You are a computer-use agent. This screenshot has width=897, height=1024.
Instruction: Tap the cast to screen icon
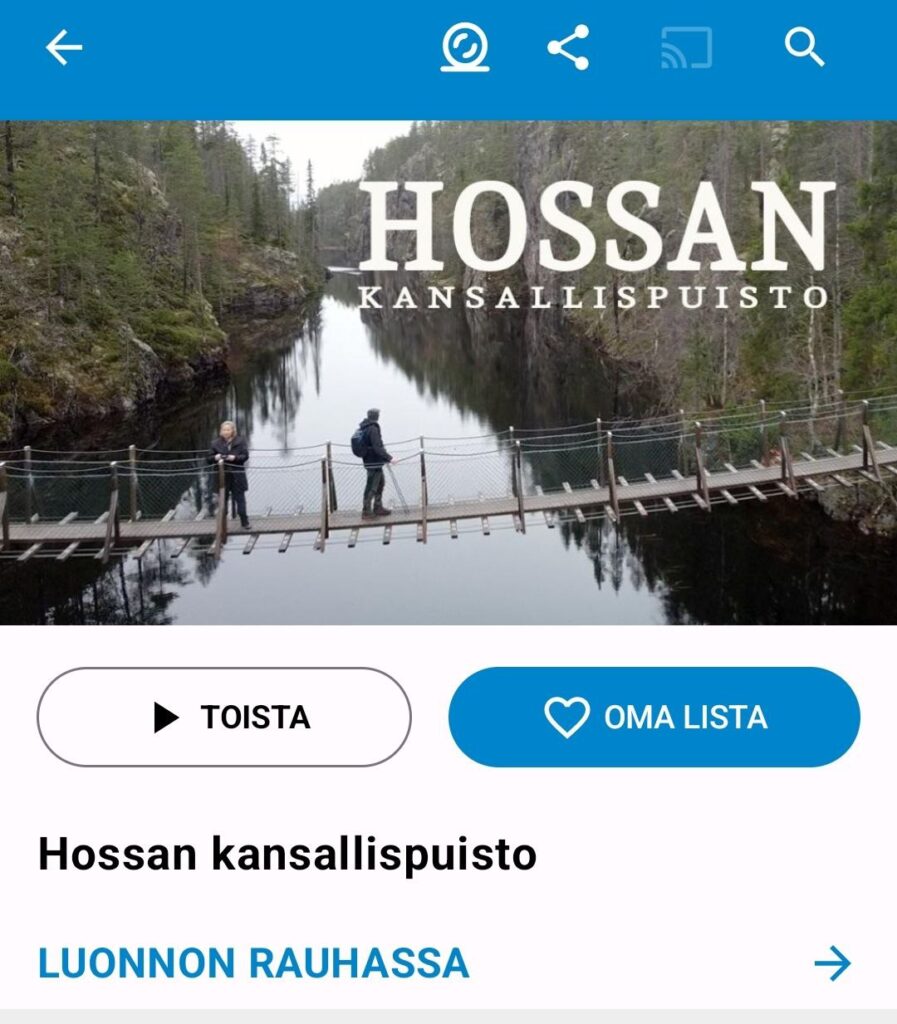(x=686, y=48)
